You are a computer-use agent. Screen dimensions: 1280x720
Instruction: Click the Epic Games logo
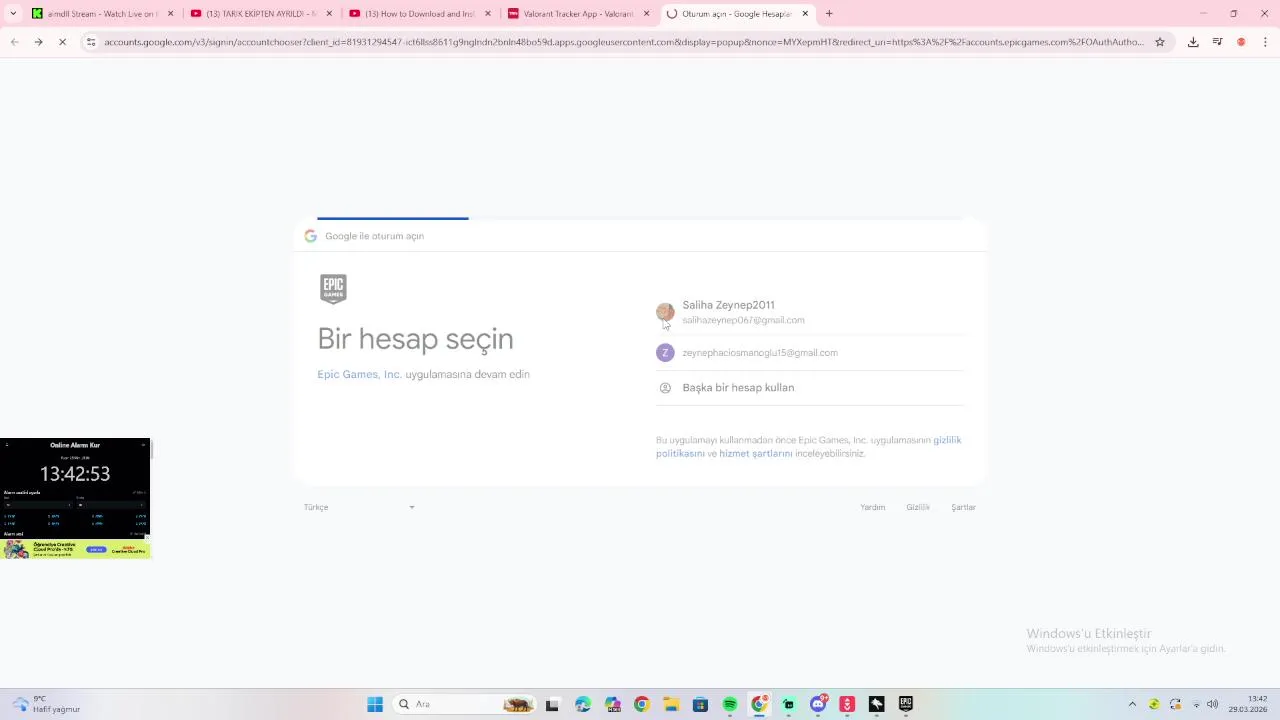click(333, 289)
